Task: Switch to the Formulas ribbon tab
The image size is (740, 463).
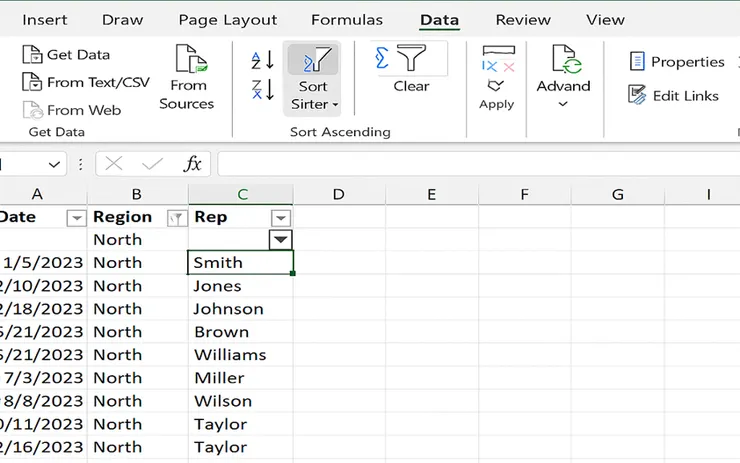Action: coord(346,20)
